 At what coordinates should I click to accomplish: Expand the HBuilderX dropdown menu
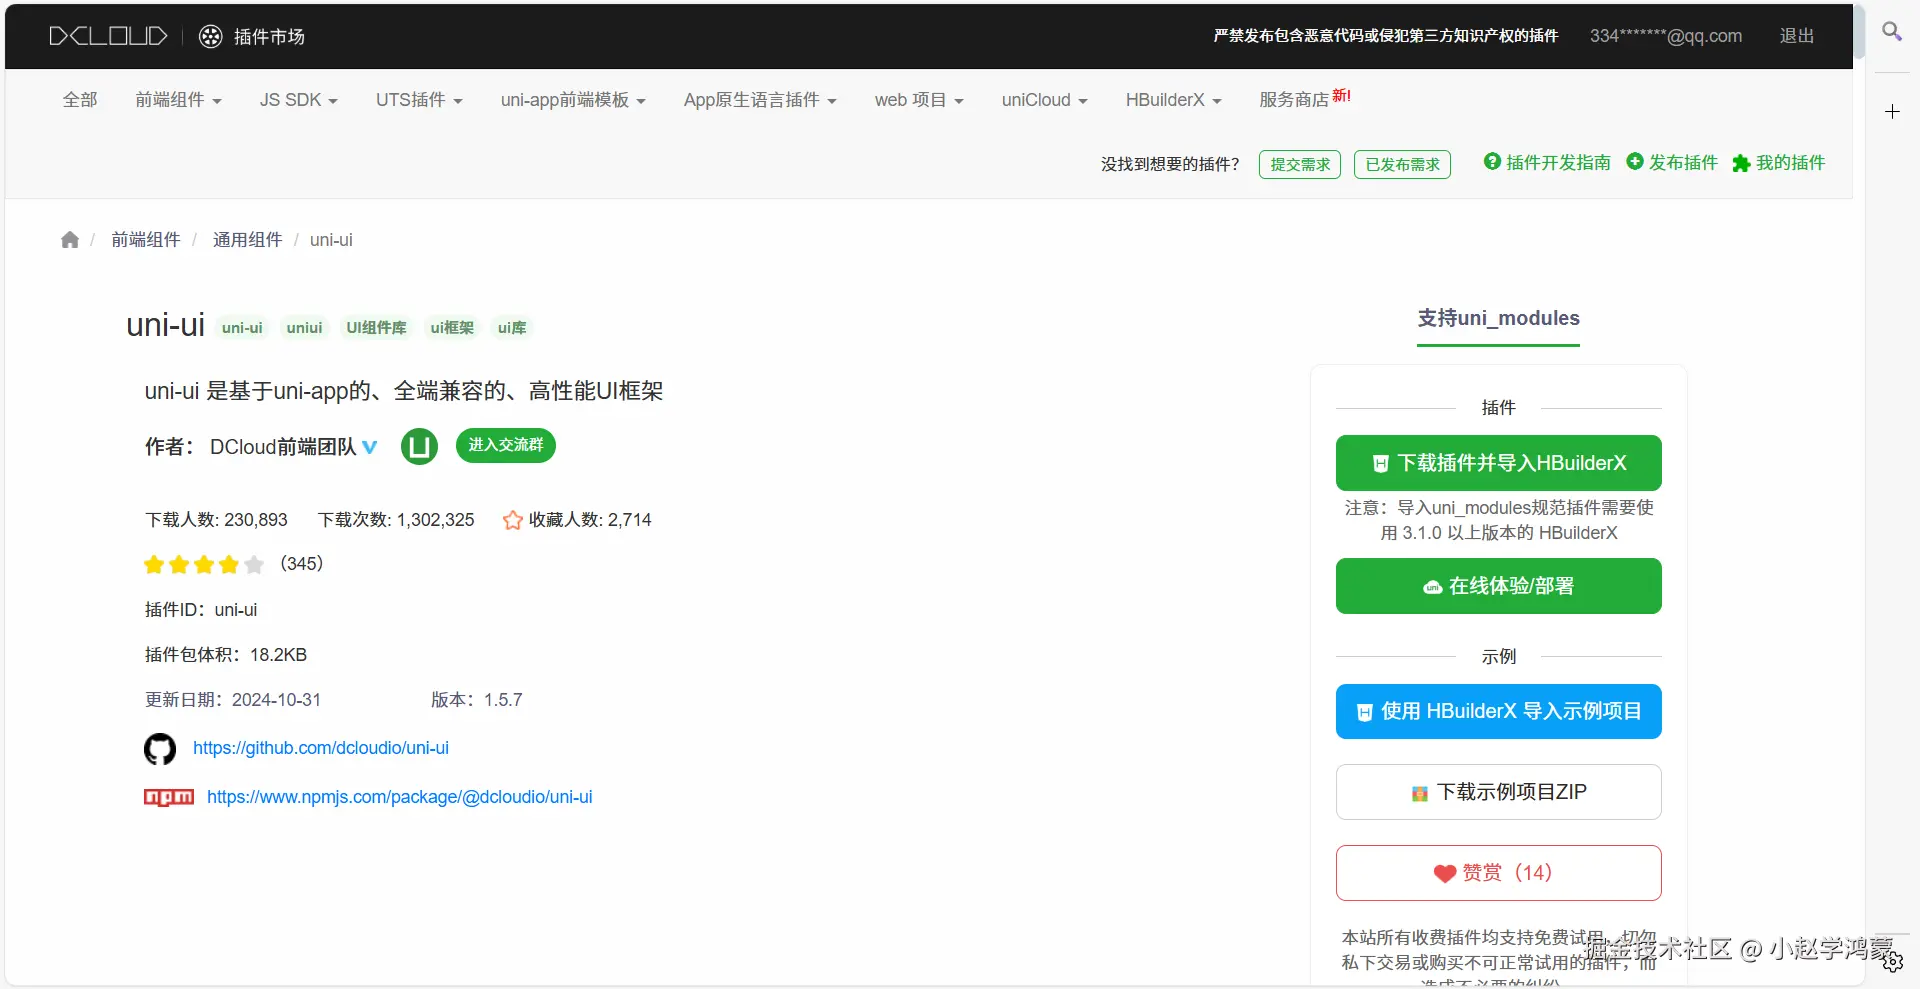pos(1173,100)
